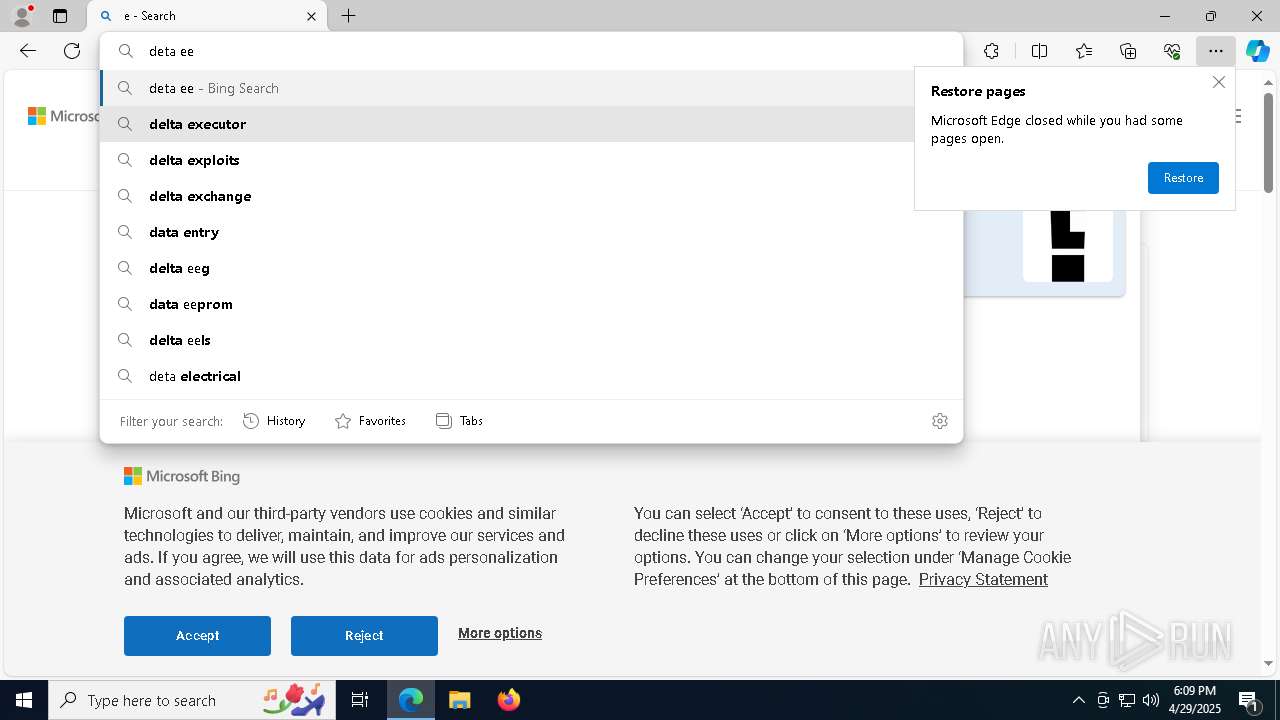1280x720 pixels.
Task: Accept Bing cookies
Action: click(197, 636)
